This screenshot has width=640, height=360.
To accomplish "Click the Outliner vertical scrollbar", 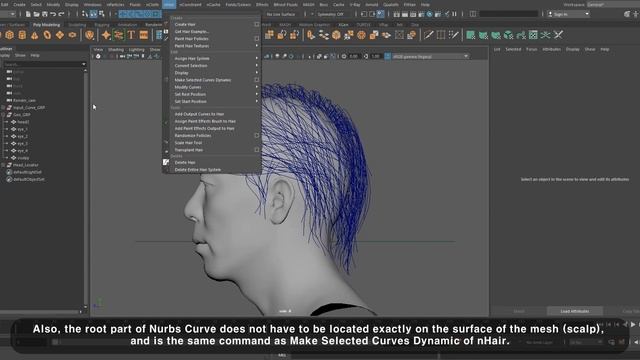I will pyautogui.click(x=85, y=188).
